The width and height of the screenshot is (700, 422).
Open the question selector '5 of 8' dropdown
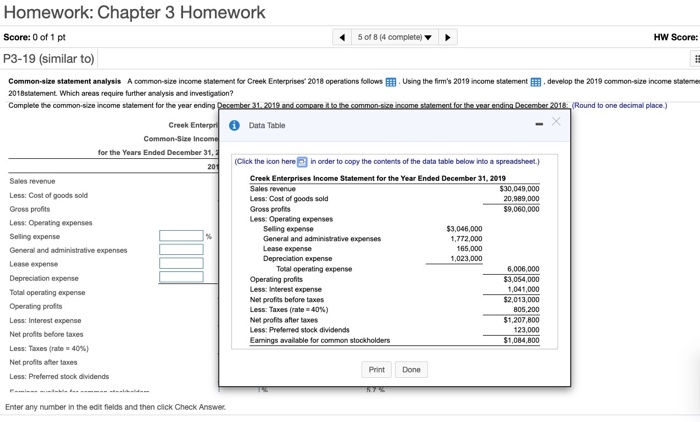pyautogui.click(x=395, y=37)
